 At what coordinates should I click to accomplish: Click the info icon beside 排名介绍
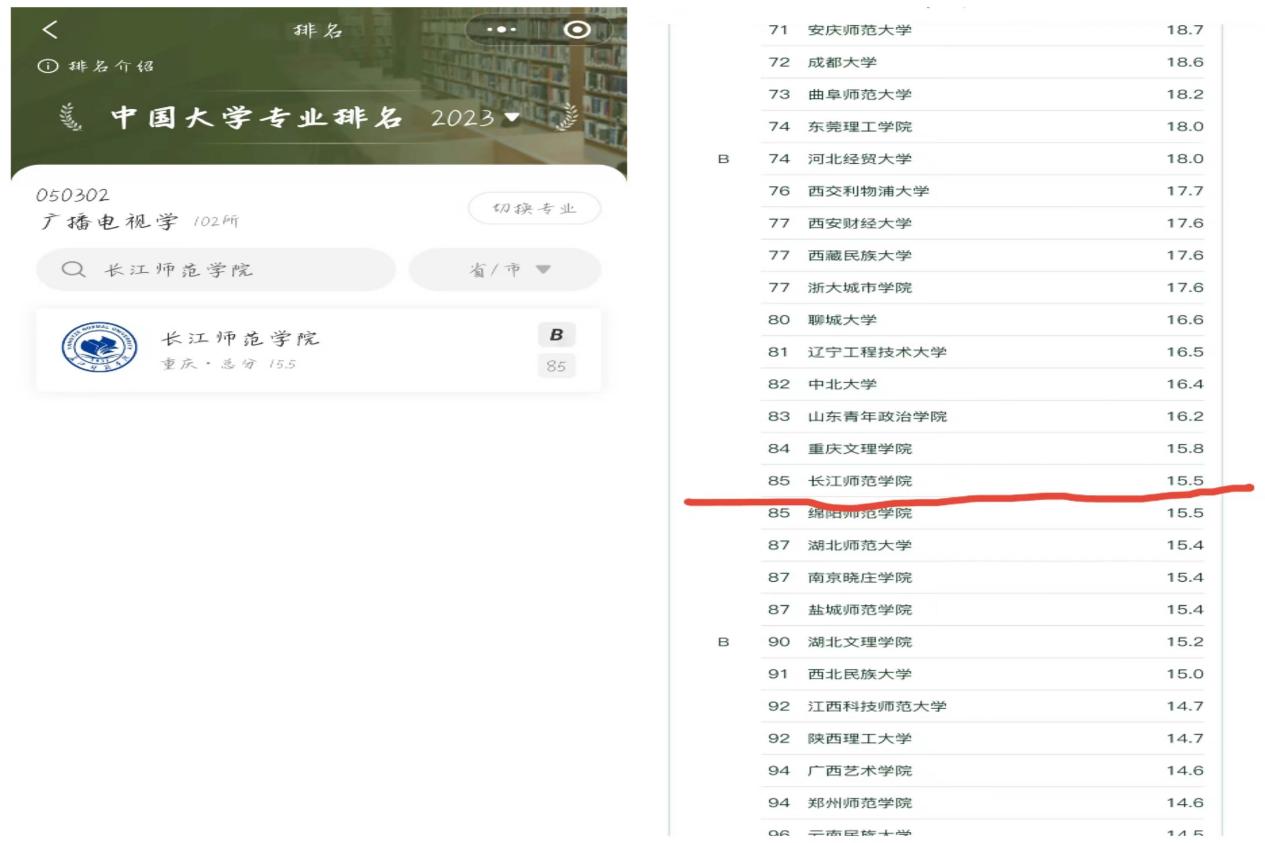[x=43, y=66]
